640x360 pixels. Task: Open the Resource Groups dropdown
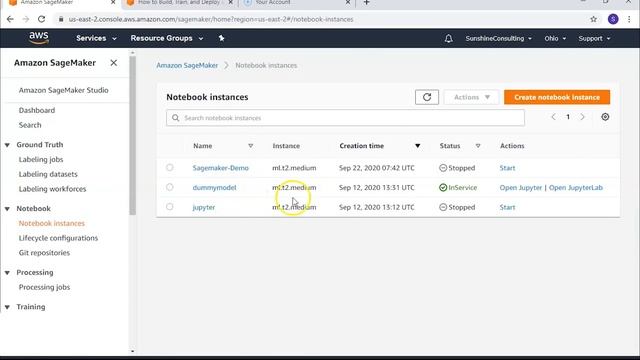coord(167,38)
